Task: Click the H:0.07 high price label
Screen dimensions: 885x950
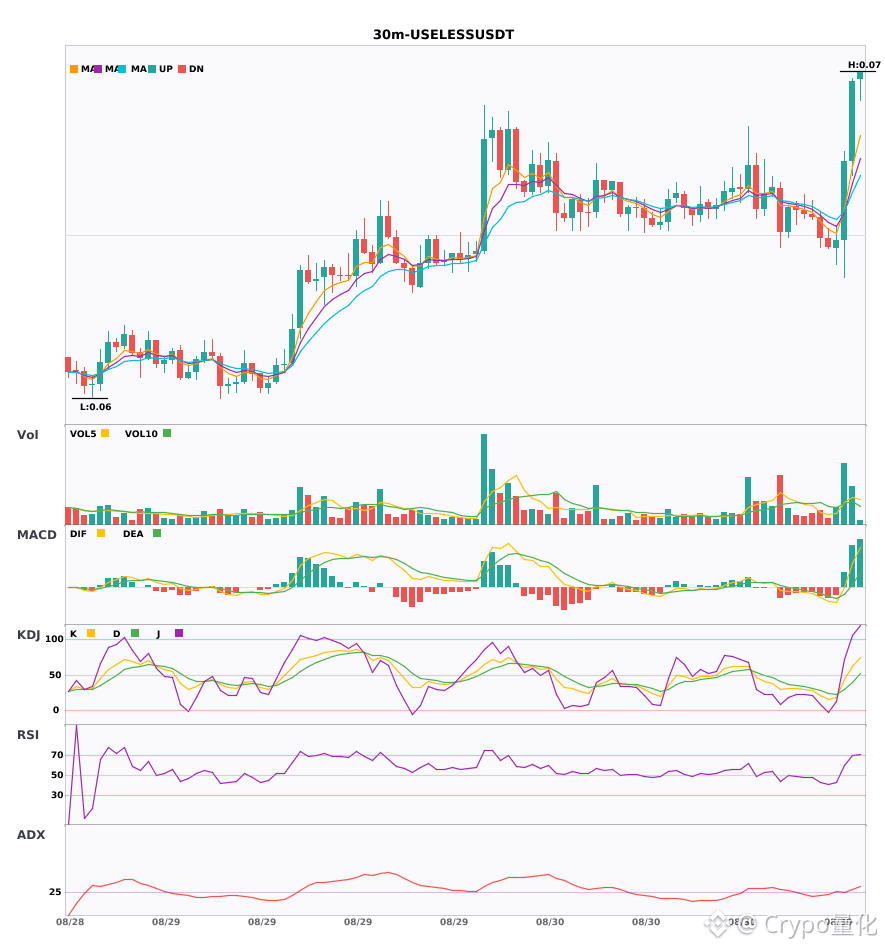Action: (864, 65)
